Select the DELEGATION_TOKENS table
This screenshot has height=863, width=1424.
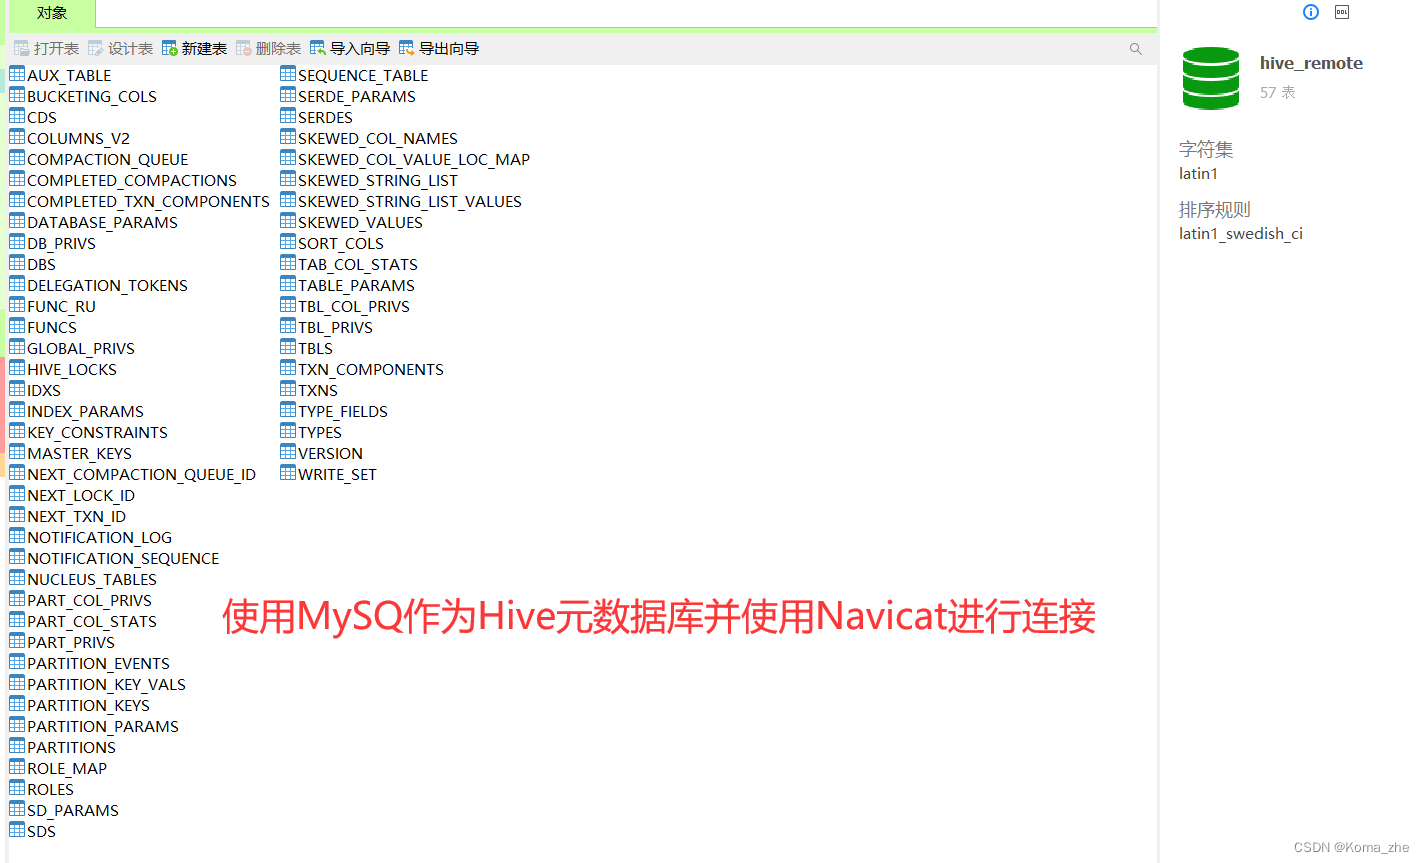(x=107, y=285)
